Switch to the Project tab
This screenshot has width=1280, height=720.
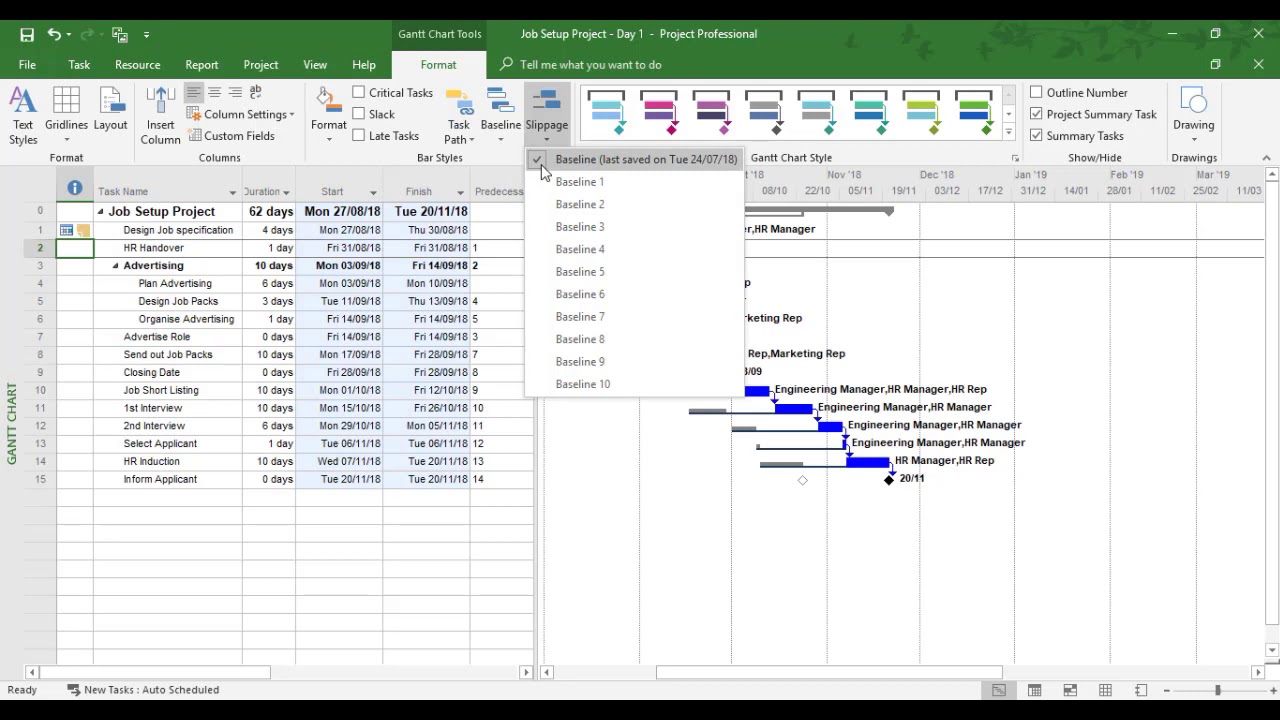click(260, 65)
